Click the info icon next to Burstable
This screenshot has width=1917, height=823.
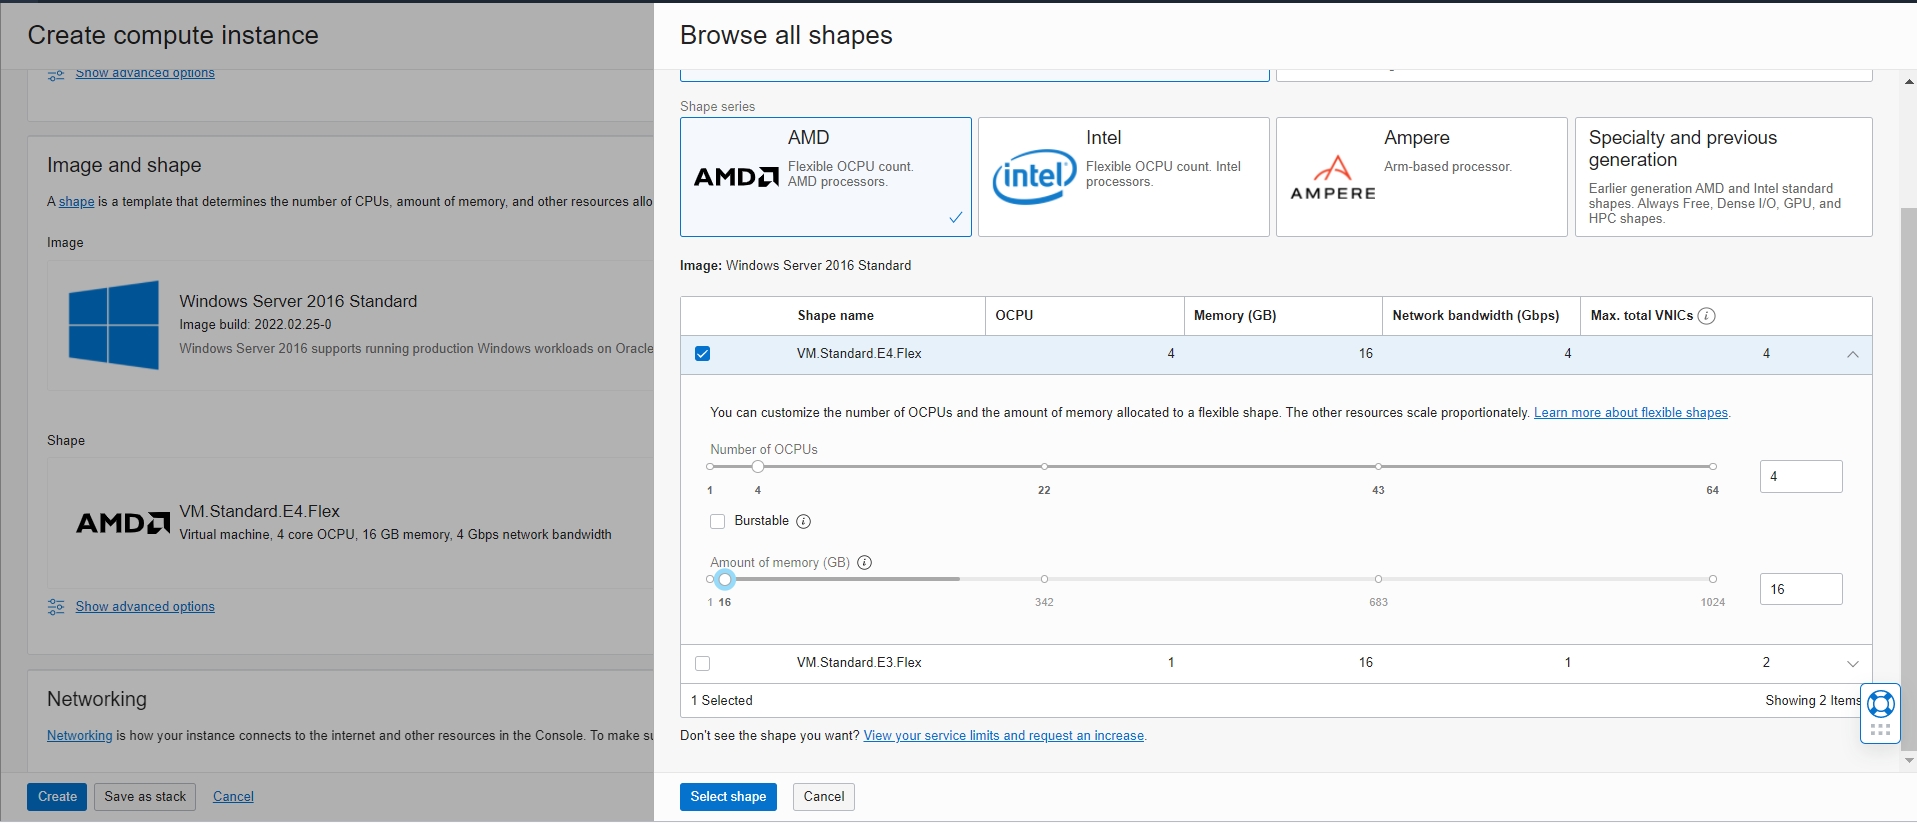[x=803, y=521]
